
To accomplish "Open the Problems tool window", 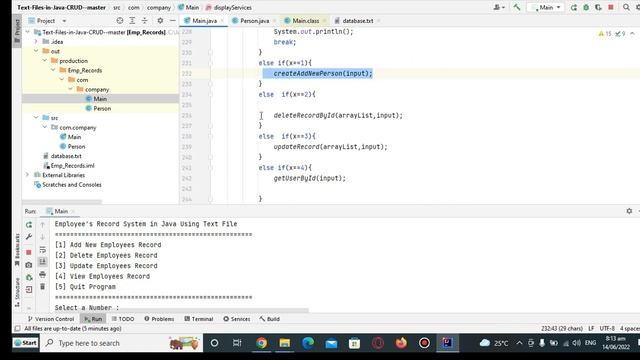I will (x=159, y=319).
